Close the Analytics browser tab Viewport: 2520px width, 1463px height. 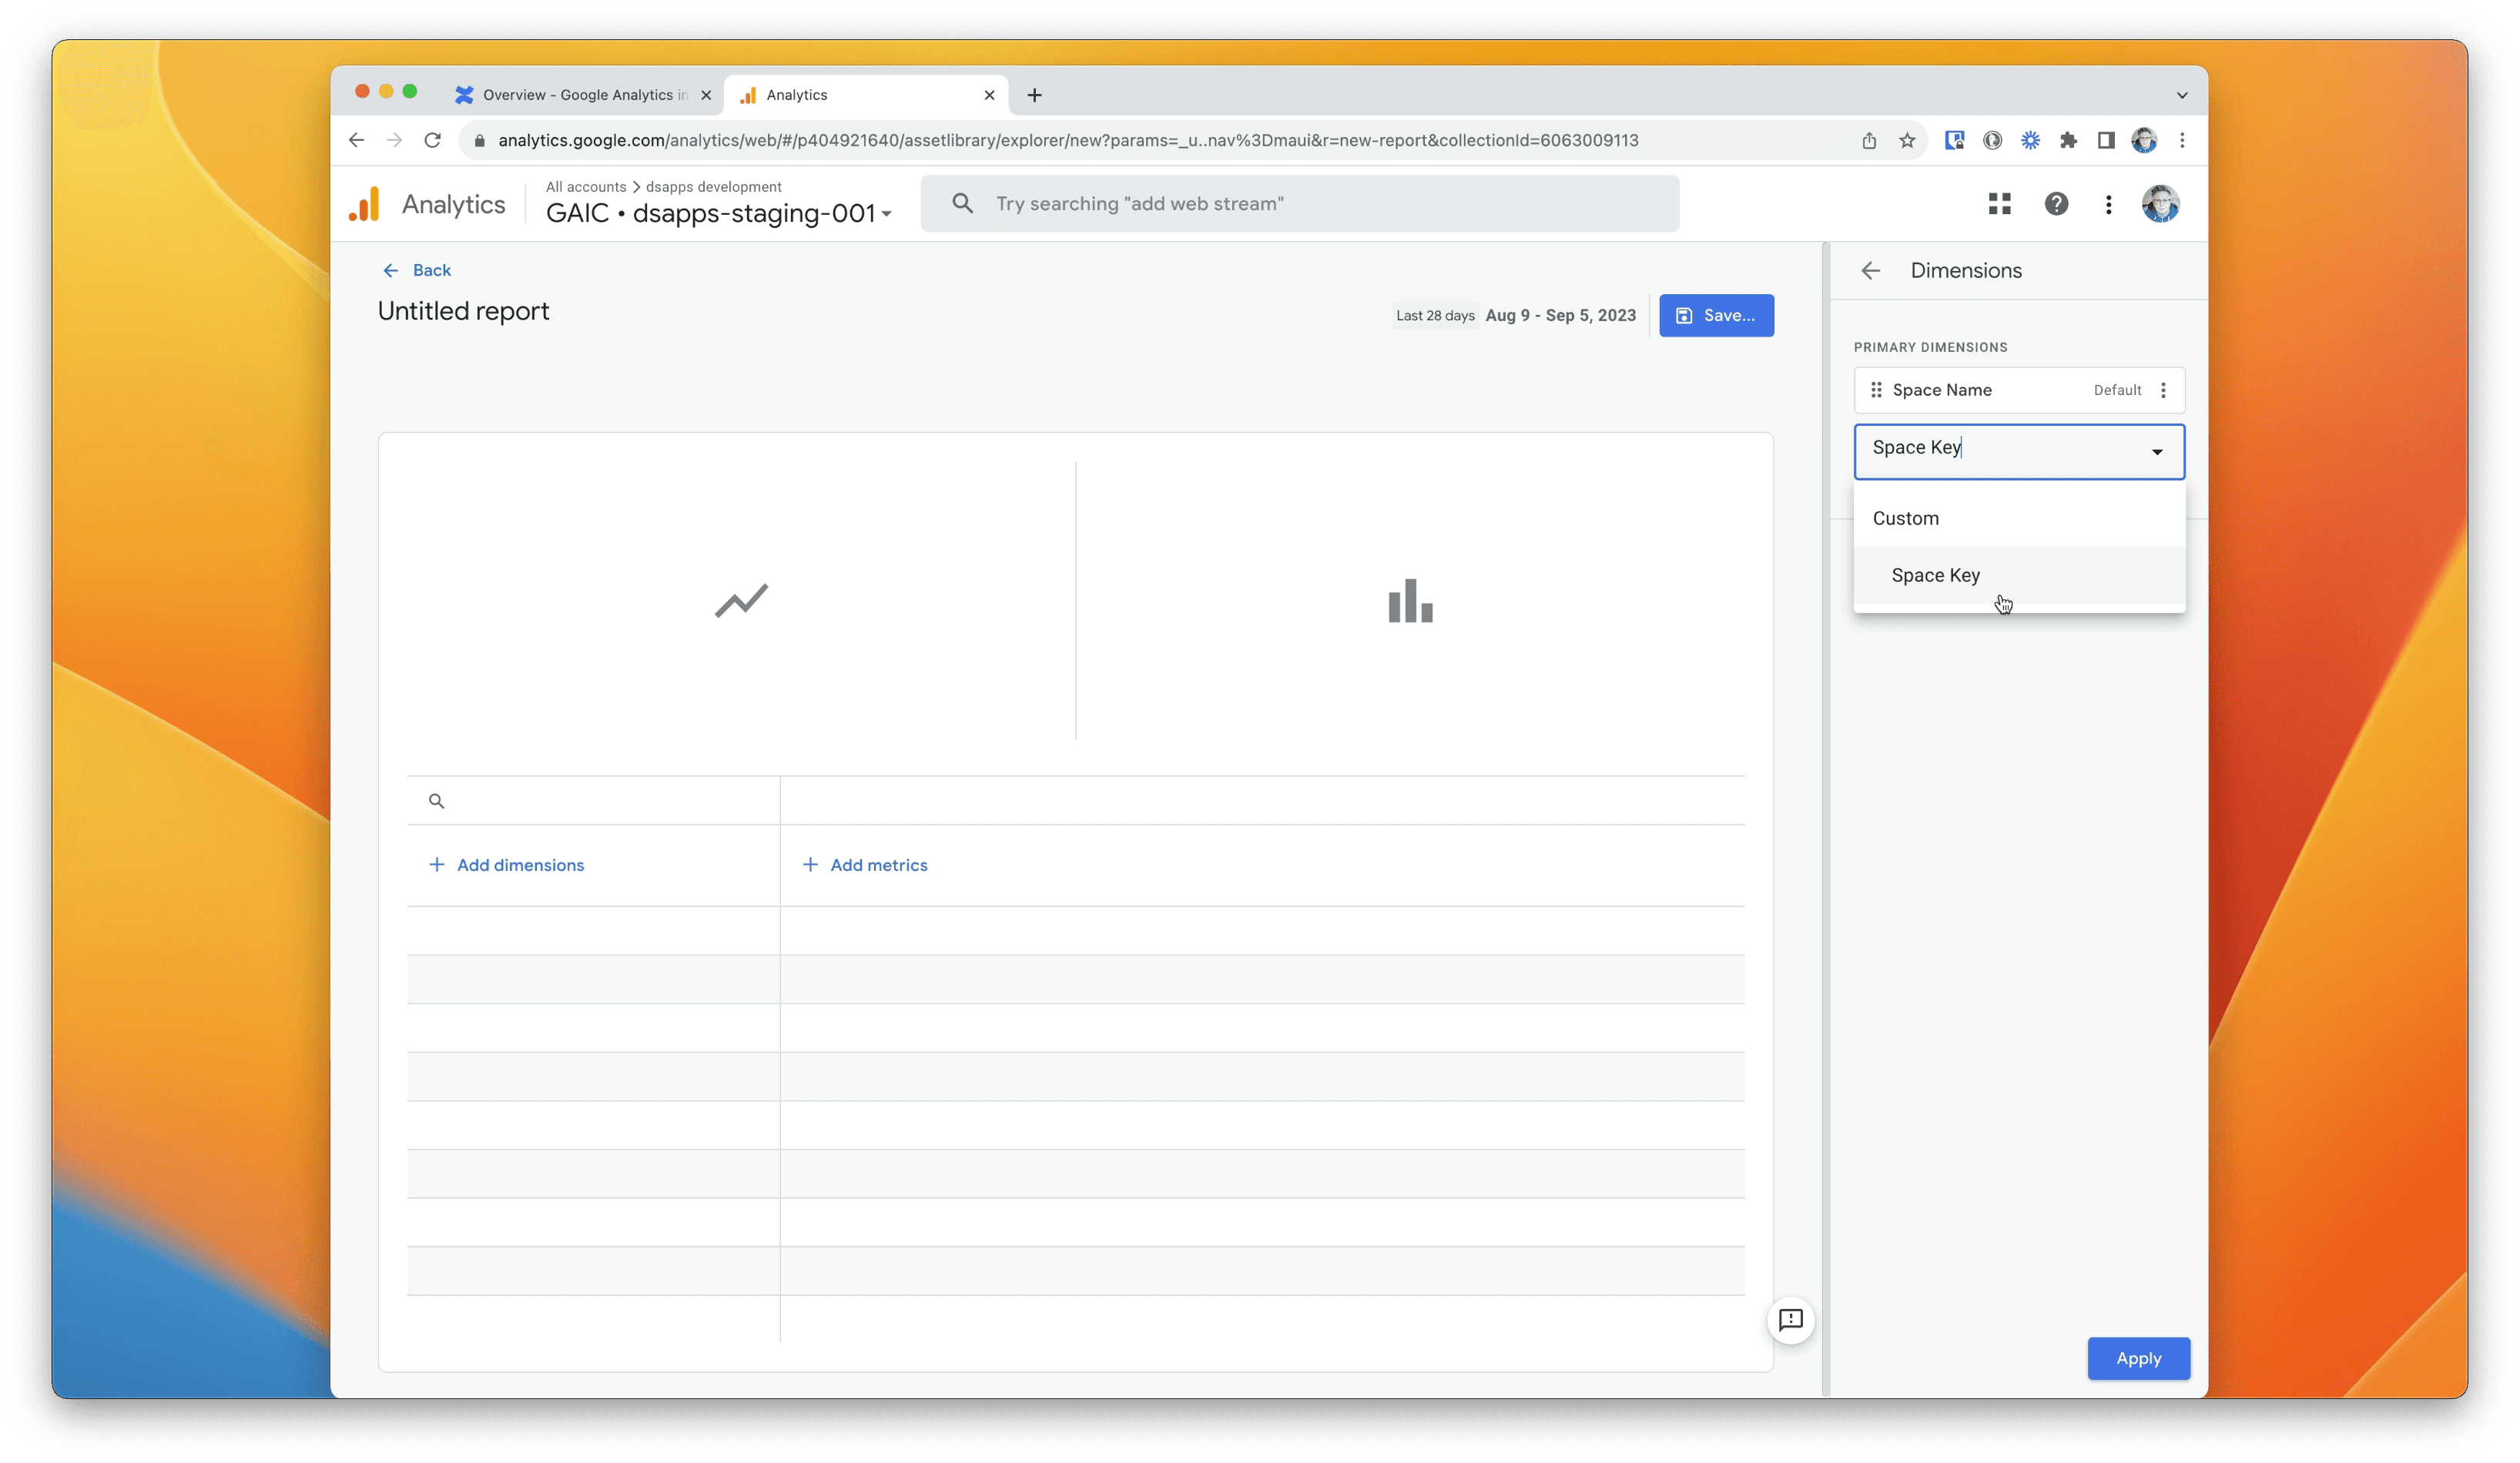point(989,95)
